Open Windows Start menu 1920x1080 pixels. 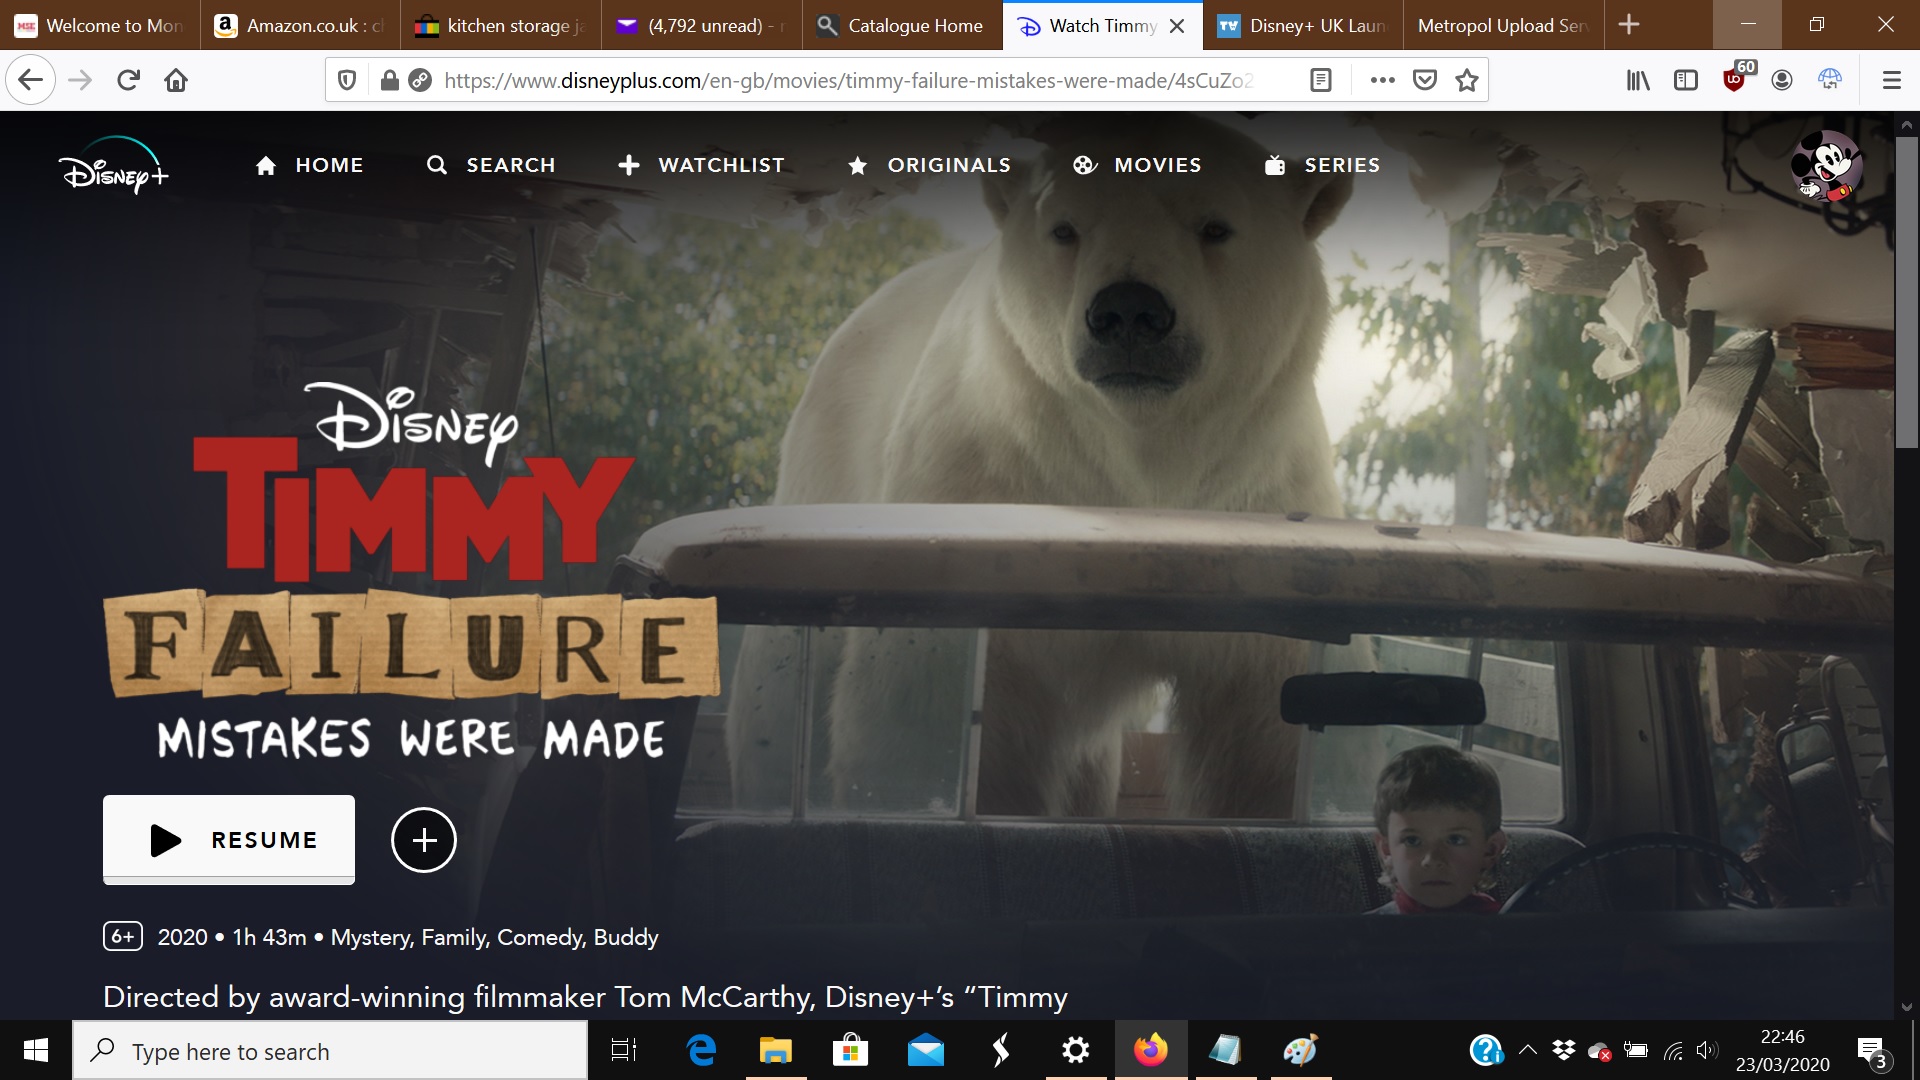coord(36,1050)
